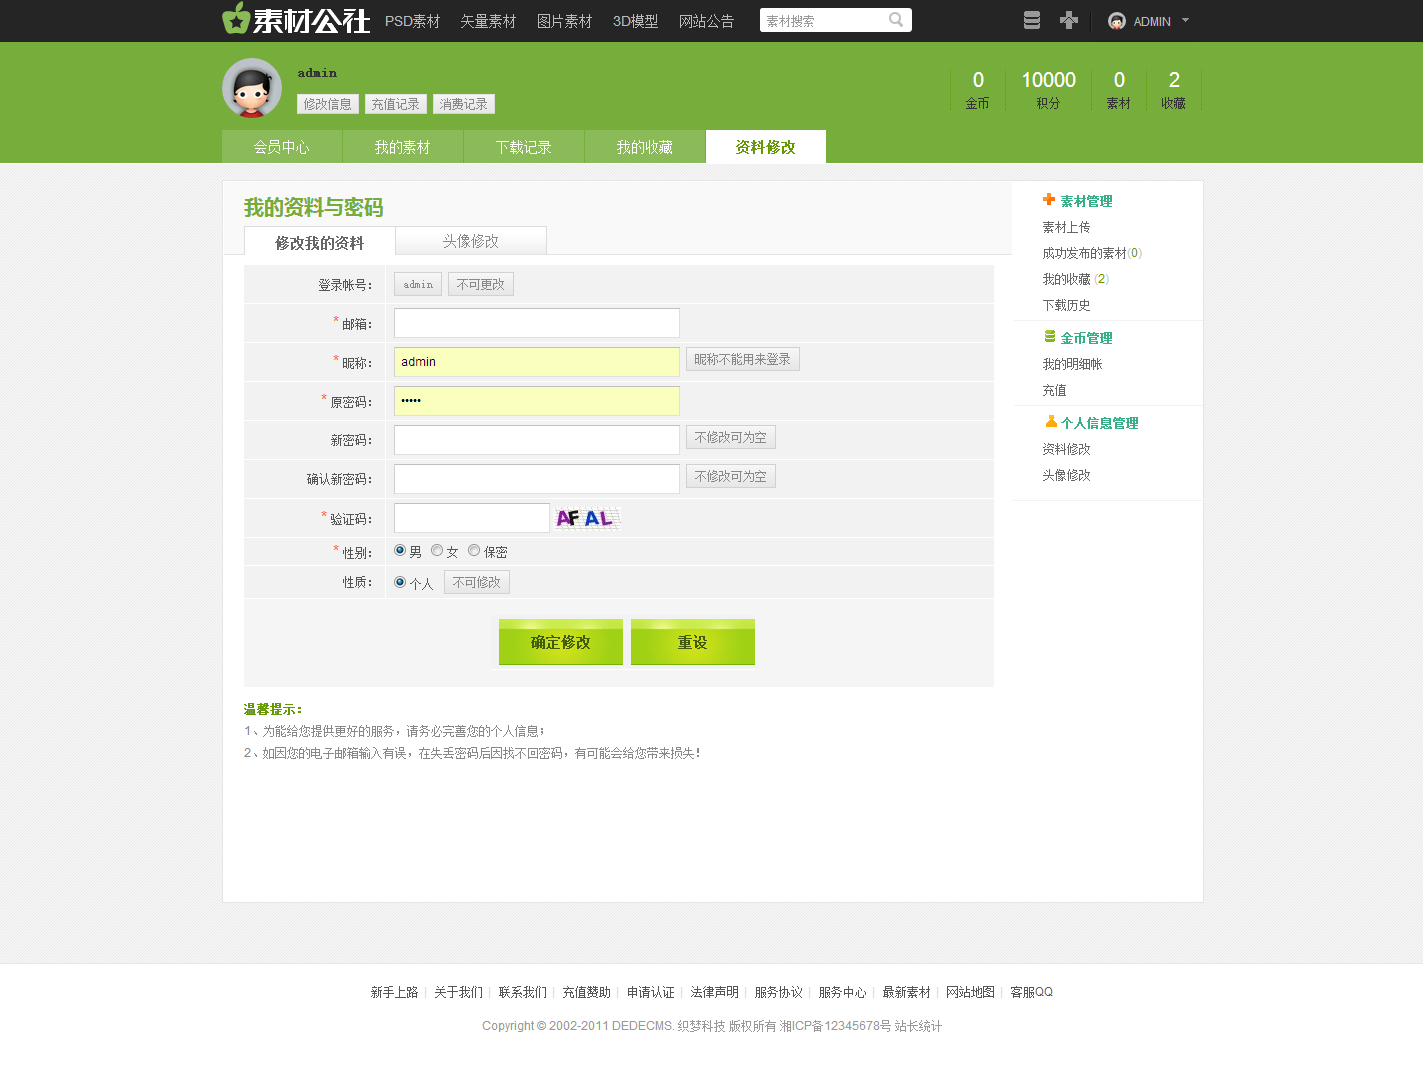Click the 确定修改 submit button
The height and width of the screenshot is (1072, 1423).
[x=560, y=642]
